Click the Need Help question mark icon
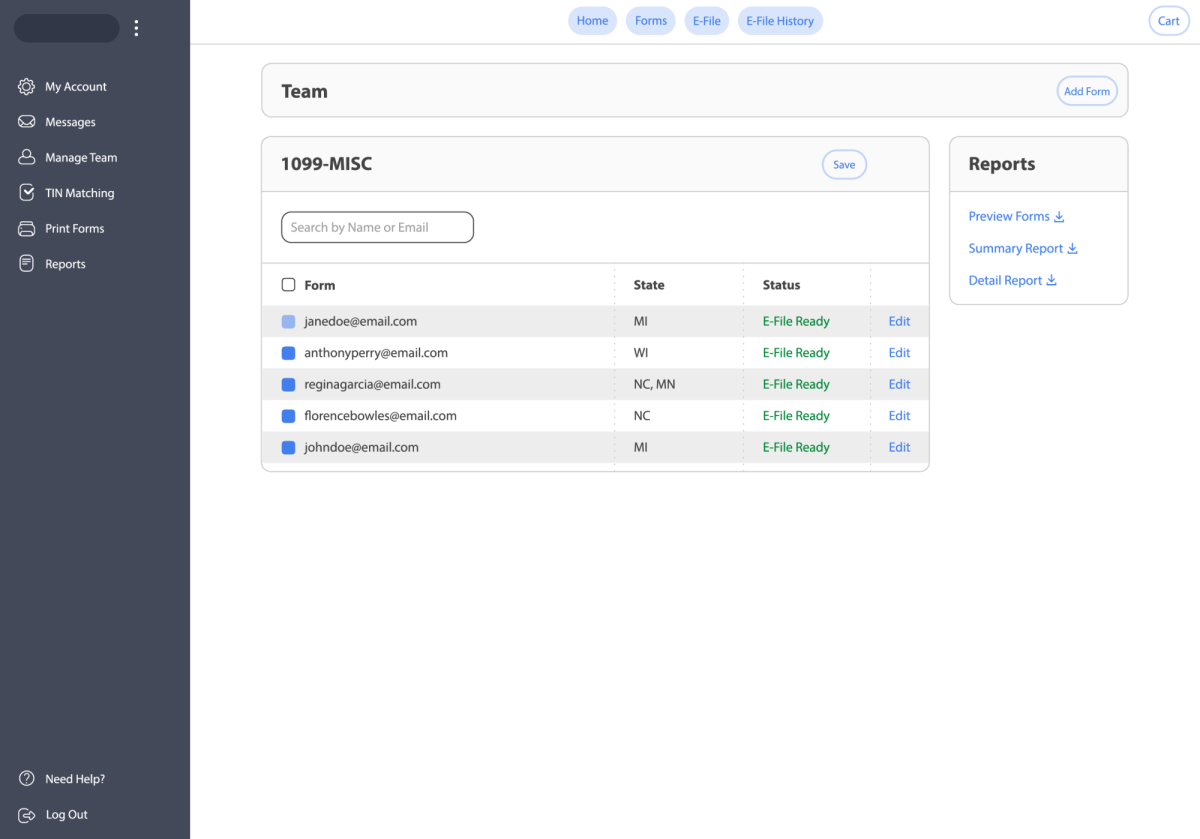This screenshot has height=839, width=1200. [x=27, y=779]
